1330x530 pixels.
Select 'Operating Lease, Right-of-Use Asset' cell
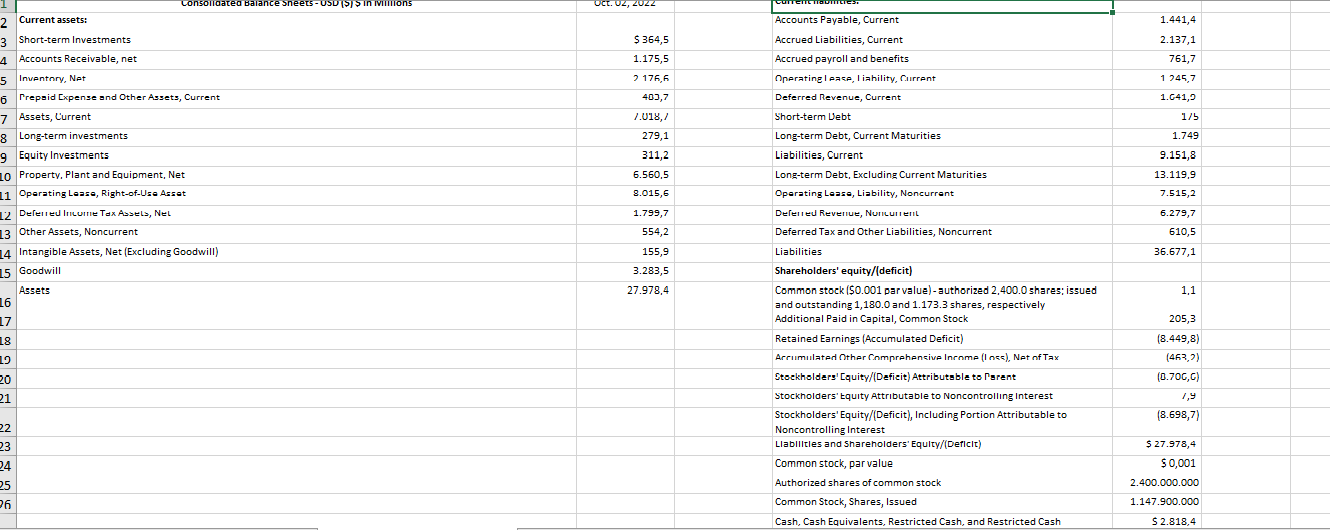coord(296,193)
